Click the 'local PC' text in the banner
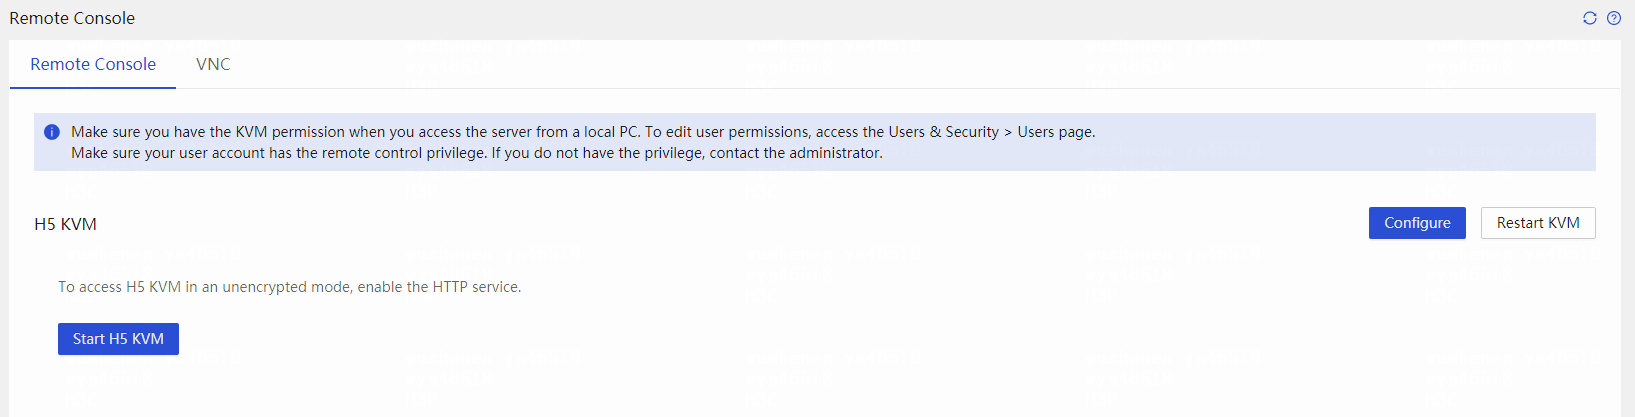Image resolution: width=1635 pixels, height=417 pixels. (612, 132)
